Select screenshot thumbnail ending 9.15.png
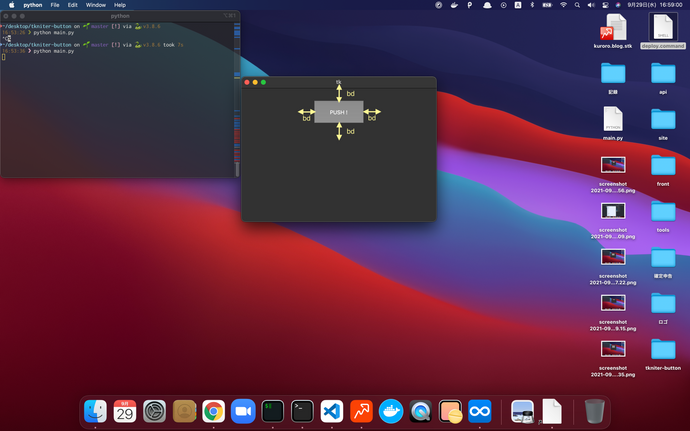Screen dimensions: 690x431 [x=613, y=303]
